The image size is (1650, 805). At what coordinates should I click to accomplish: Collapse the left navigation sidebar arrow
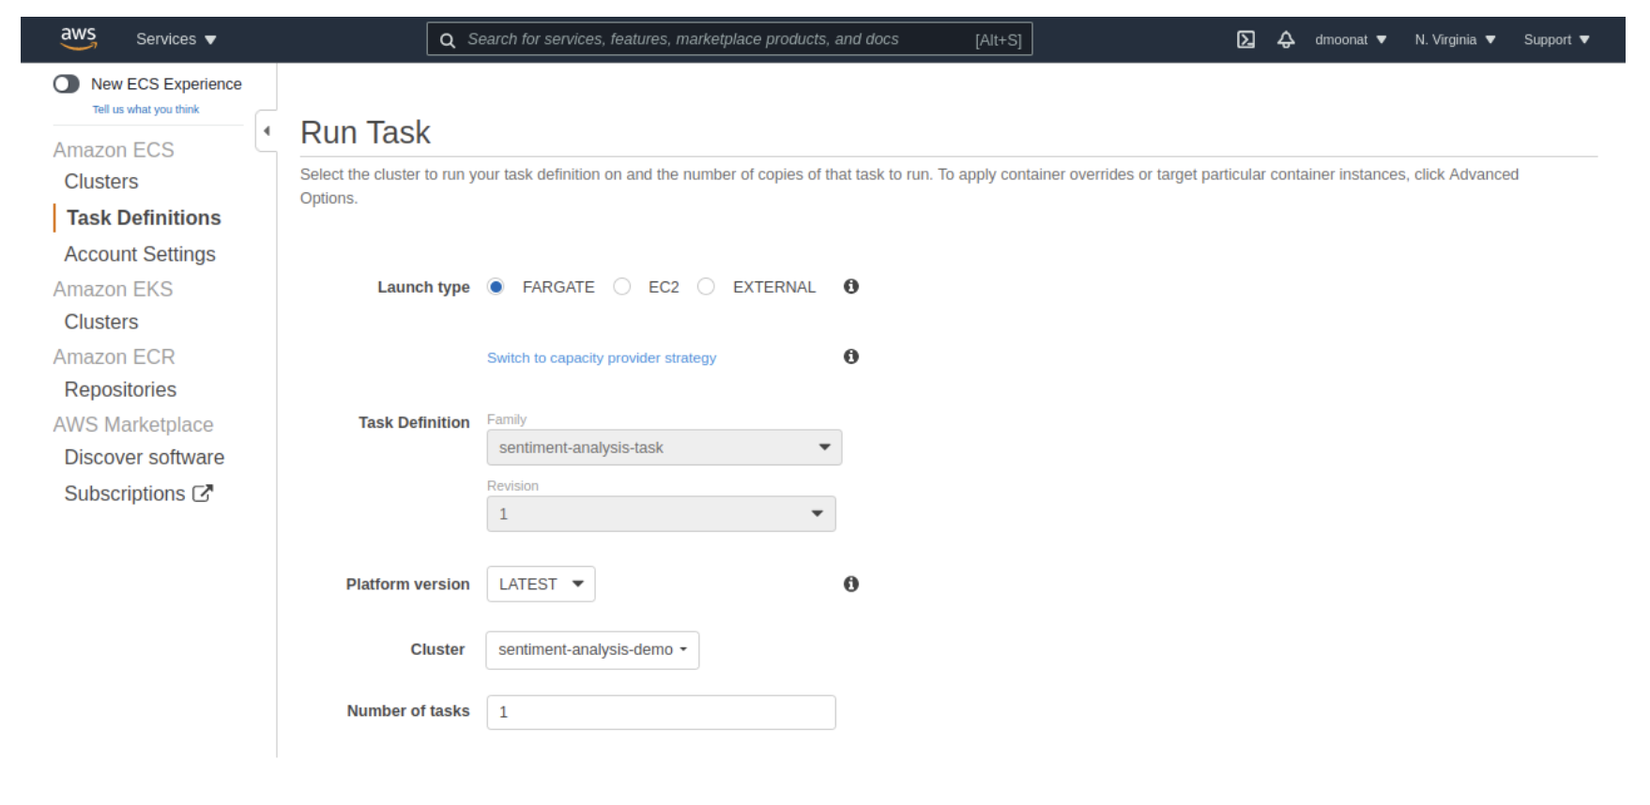267,131
